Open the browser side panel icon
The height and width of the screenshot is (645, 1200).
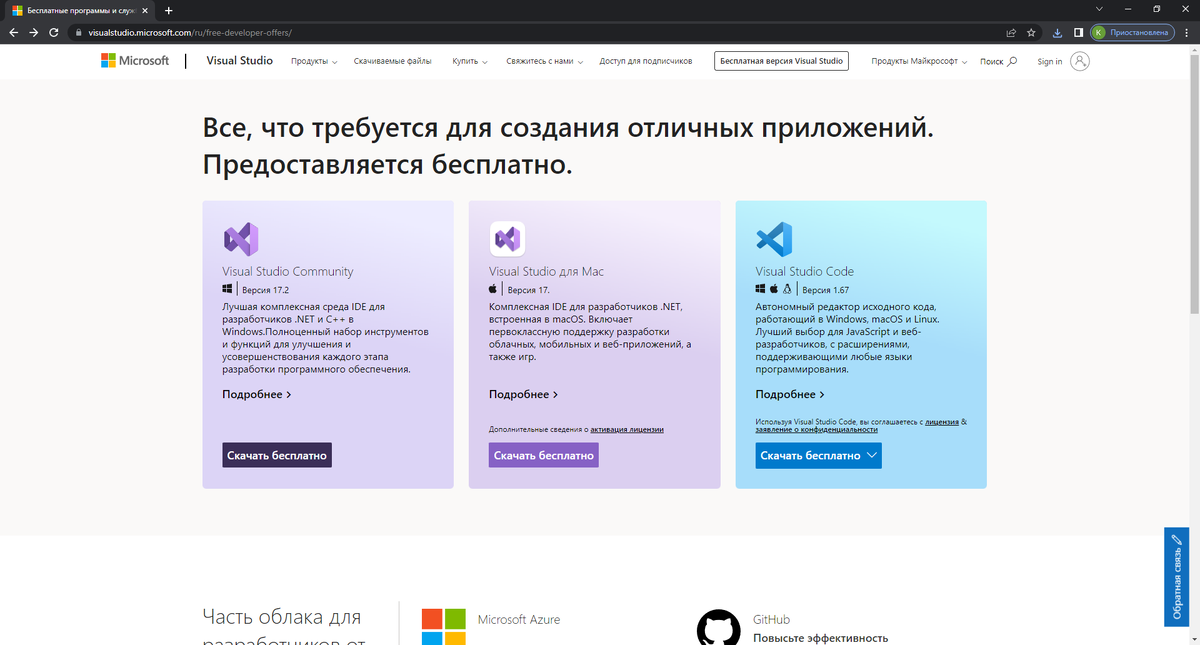tap(1078, 32)
